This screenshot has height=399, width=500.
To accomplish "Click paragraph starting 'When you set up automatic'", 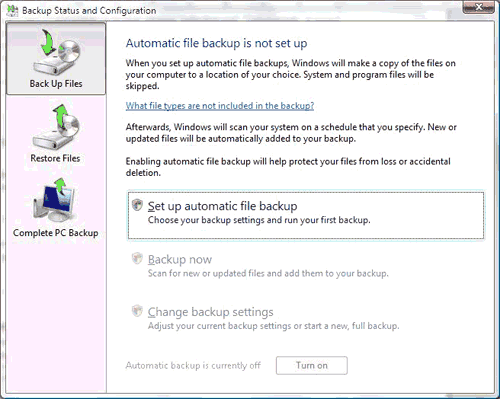I will pyautogui.click(x=291, y=75).
